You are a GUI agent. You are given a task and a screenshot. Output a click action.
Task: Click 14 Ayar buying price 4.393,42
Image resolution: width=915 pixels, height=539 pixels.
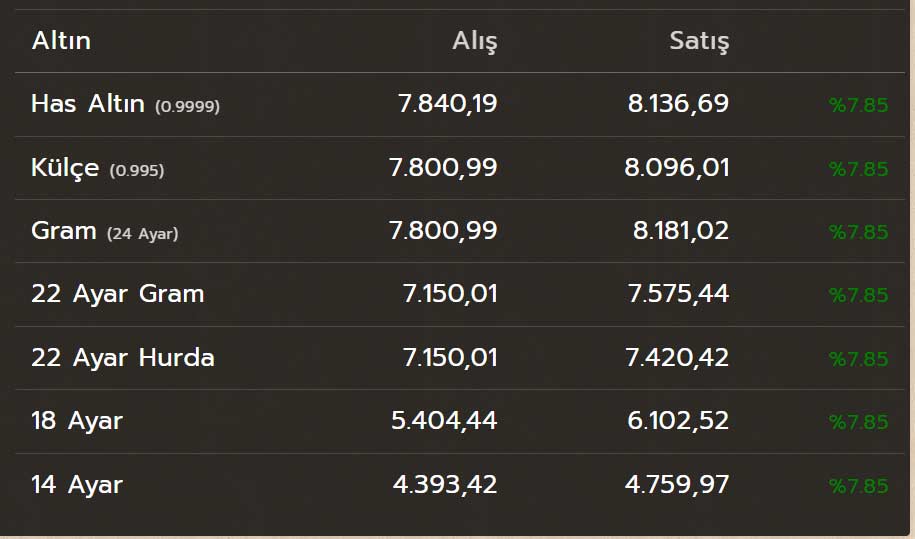click(x=445, y=485)
